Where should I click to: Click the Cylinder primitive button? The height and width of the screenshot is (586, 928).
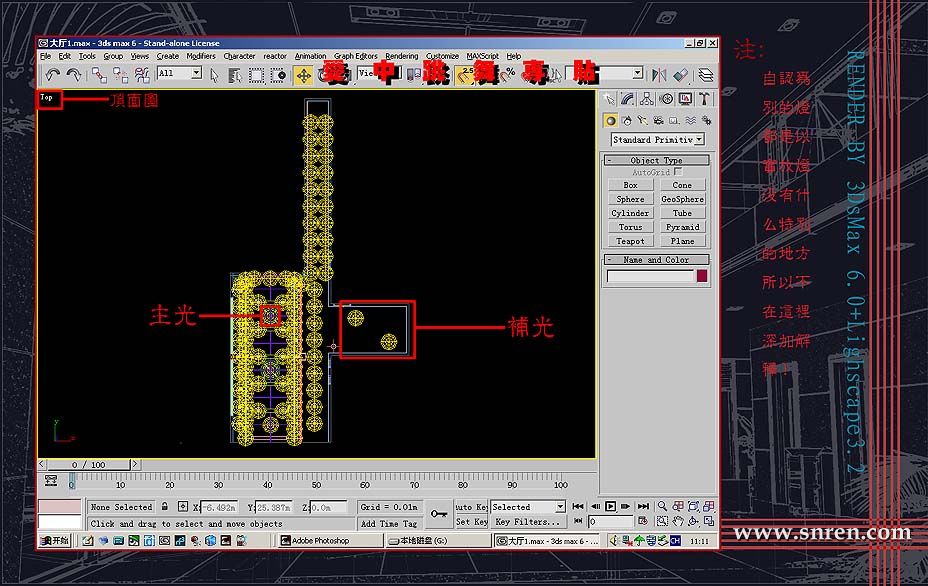pyautogui.click(x=630, y=213)
